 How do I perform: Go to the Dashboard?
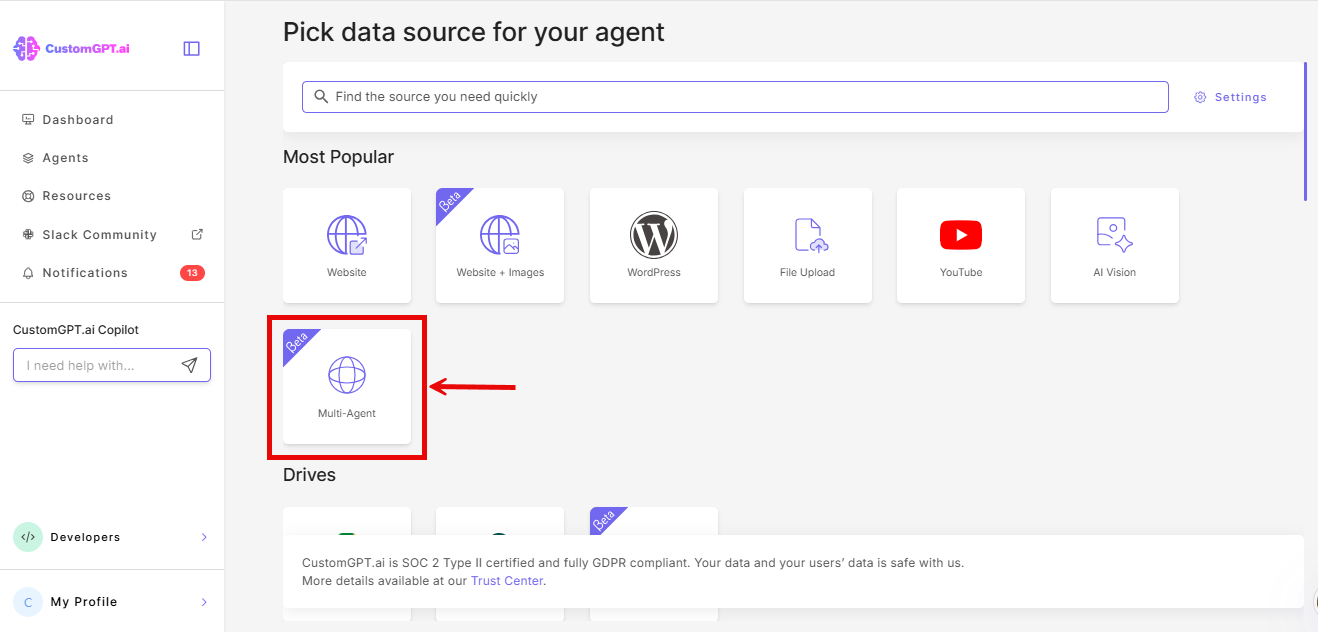pos(76,119)
